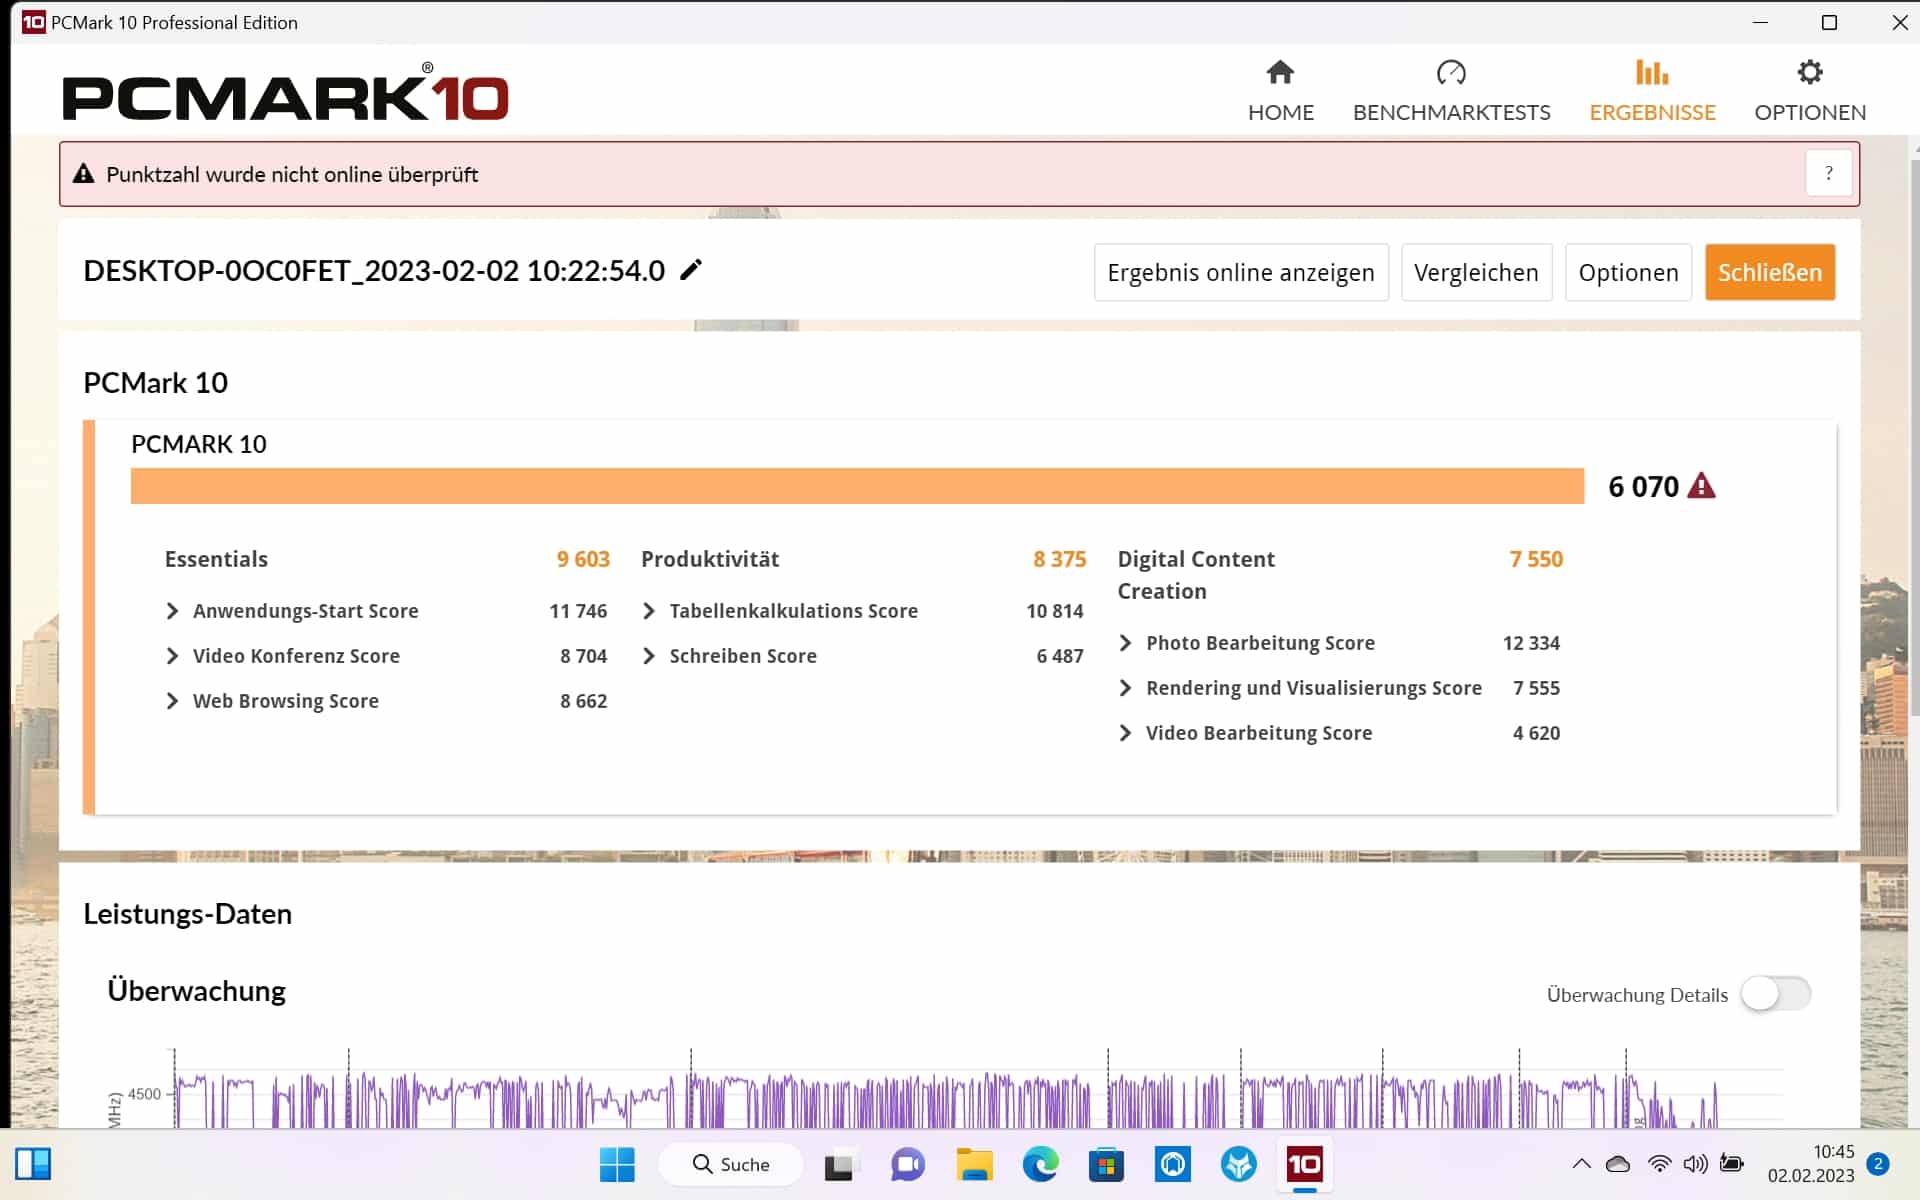Click the Benchmarktests gauge icon

[x=1450, y=73]
